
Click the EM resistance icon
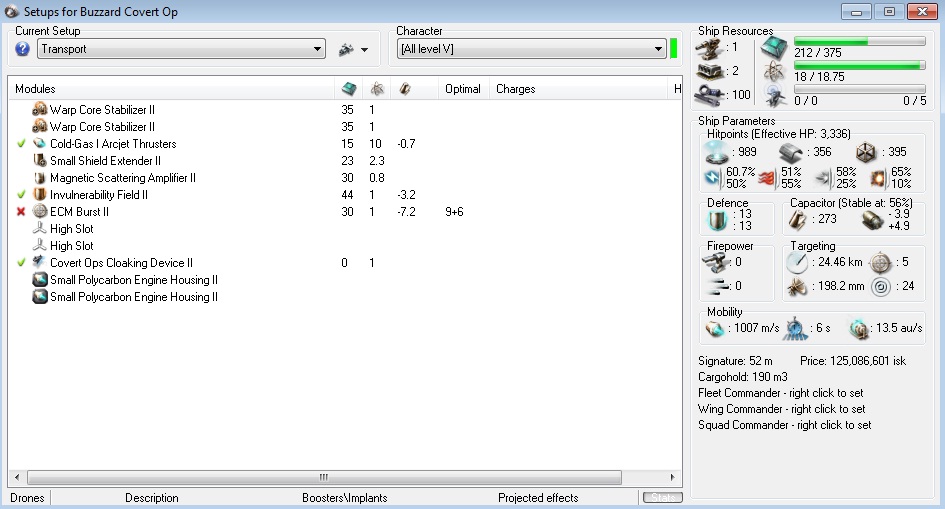[714, 178]
